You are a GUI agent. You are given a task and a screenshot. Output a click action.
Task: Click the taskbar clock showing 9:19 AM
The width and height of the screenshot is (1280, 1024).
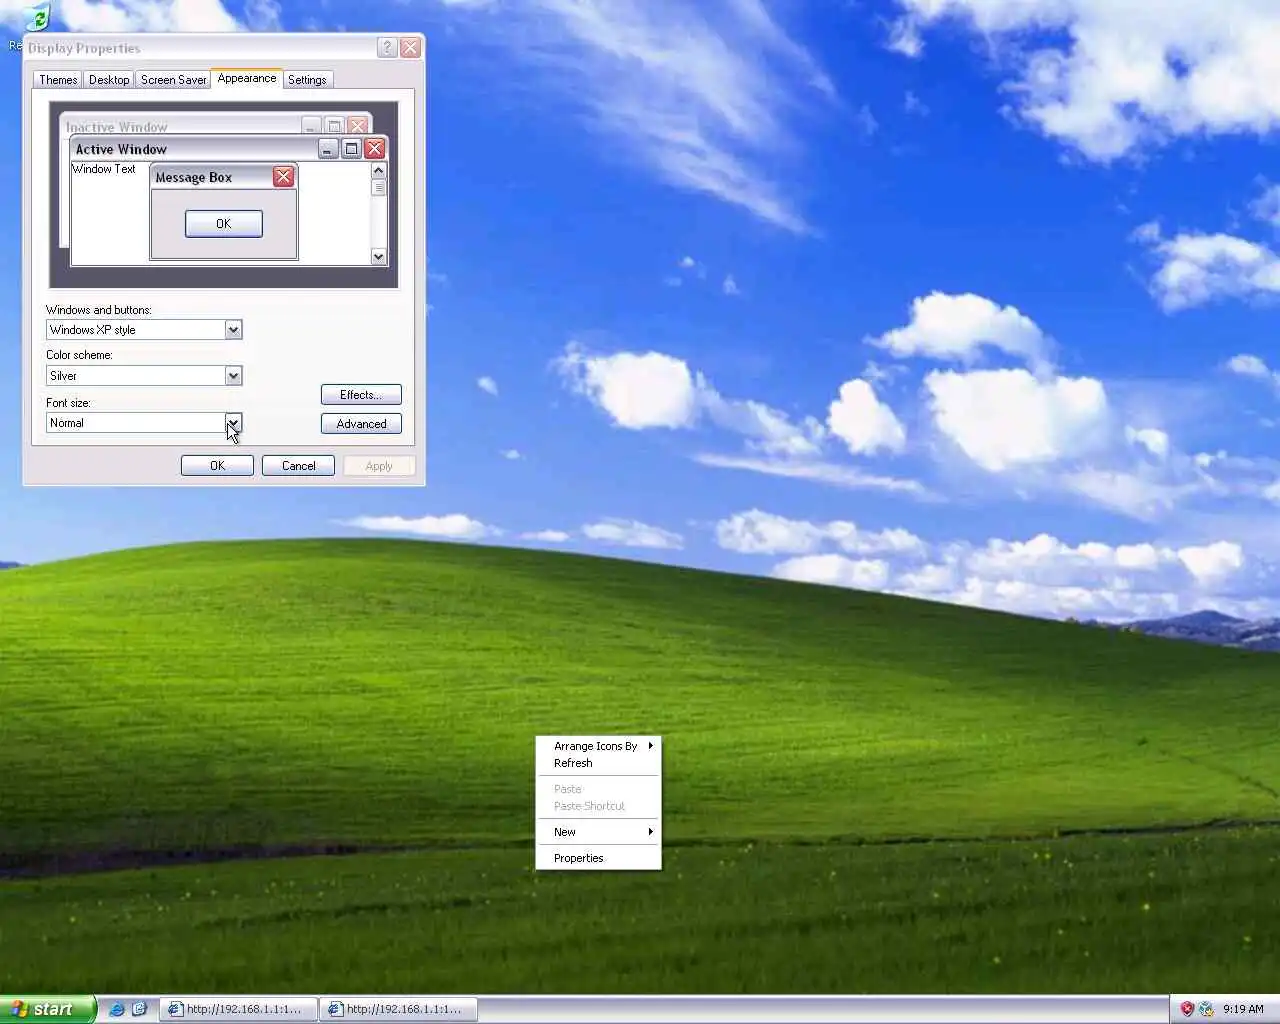pyautogui.click(x=1243, y=1009)
